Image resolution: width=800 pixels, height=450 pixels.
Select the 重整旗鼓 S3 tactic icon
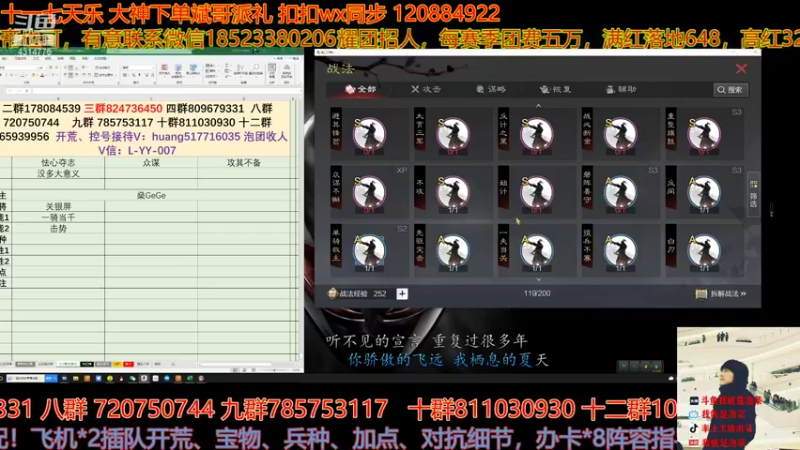point(704,135)
